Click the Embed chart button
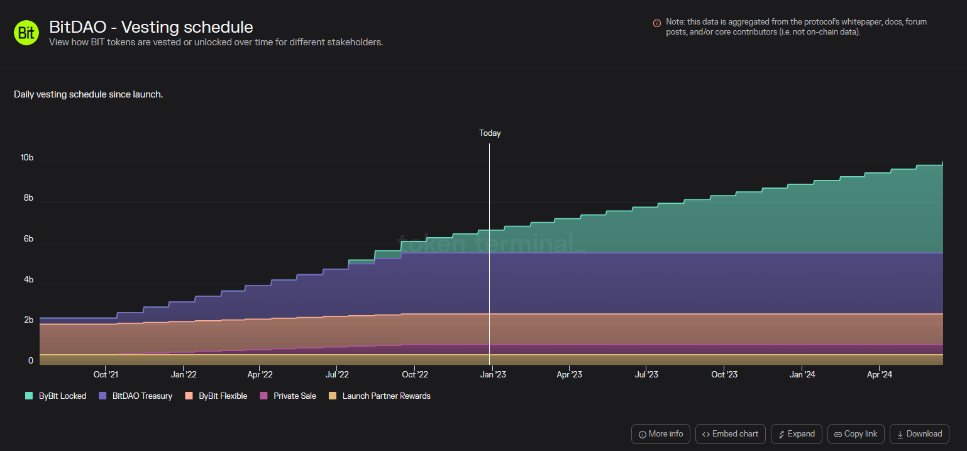Image resolution: width=967 pixels, height=451 pixels. tap(730, 434)
